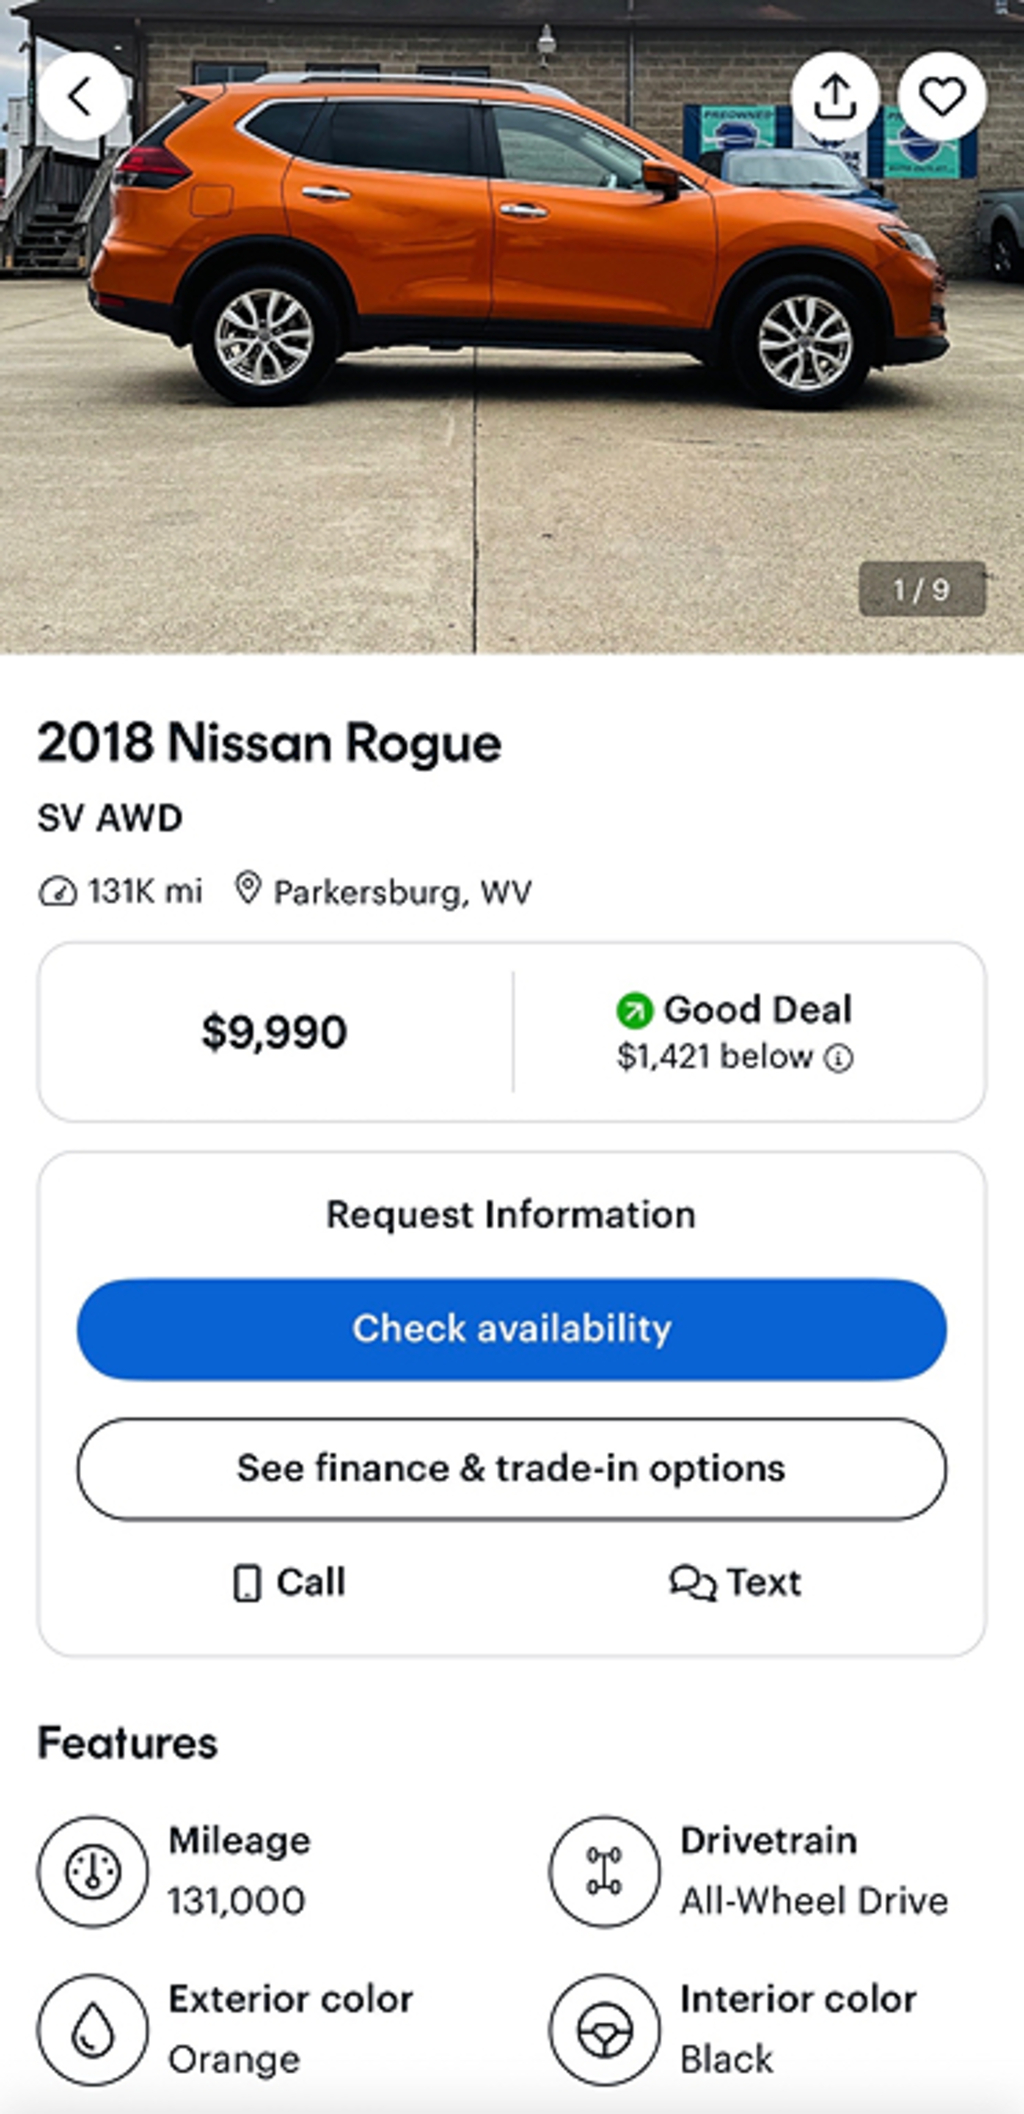Click the info icon beside $1,421 below
Image resolution: width=1024 pixels, height=2114 pixels.
pos(838,1058)
